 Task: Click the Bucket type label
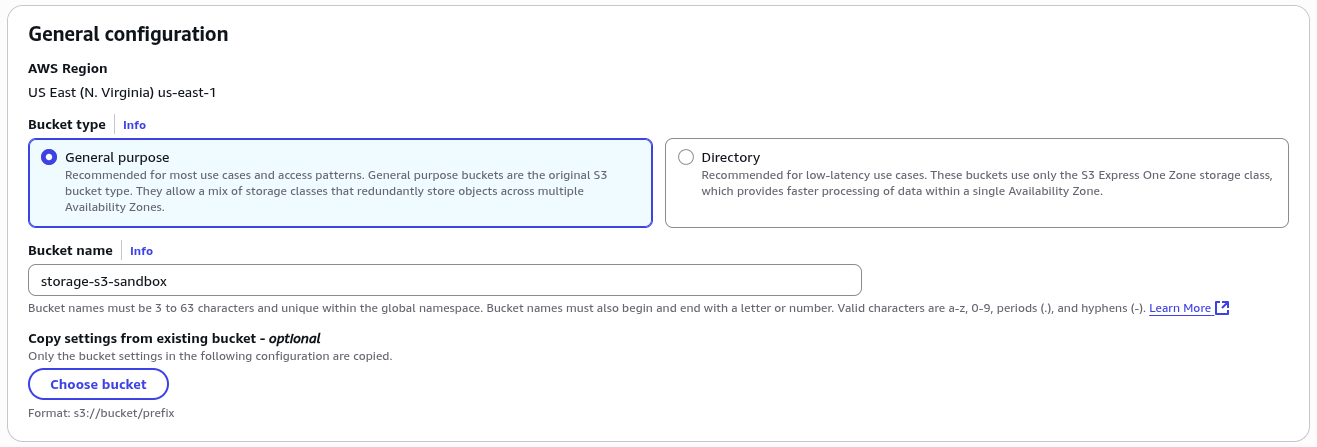[x=67, y=125]
